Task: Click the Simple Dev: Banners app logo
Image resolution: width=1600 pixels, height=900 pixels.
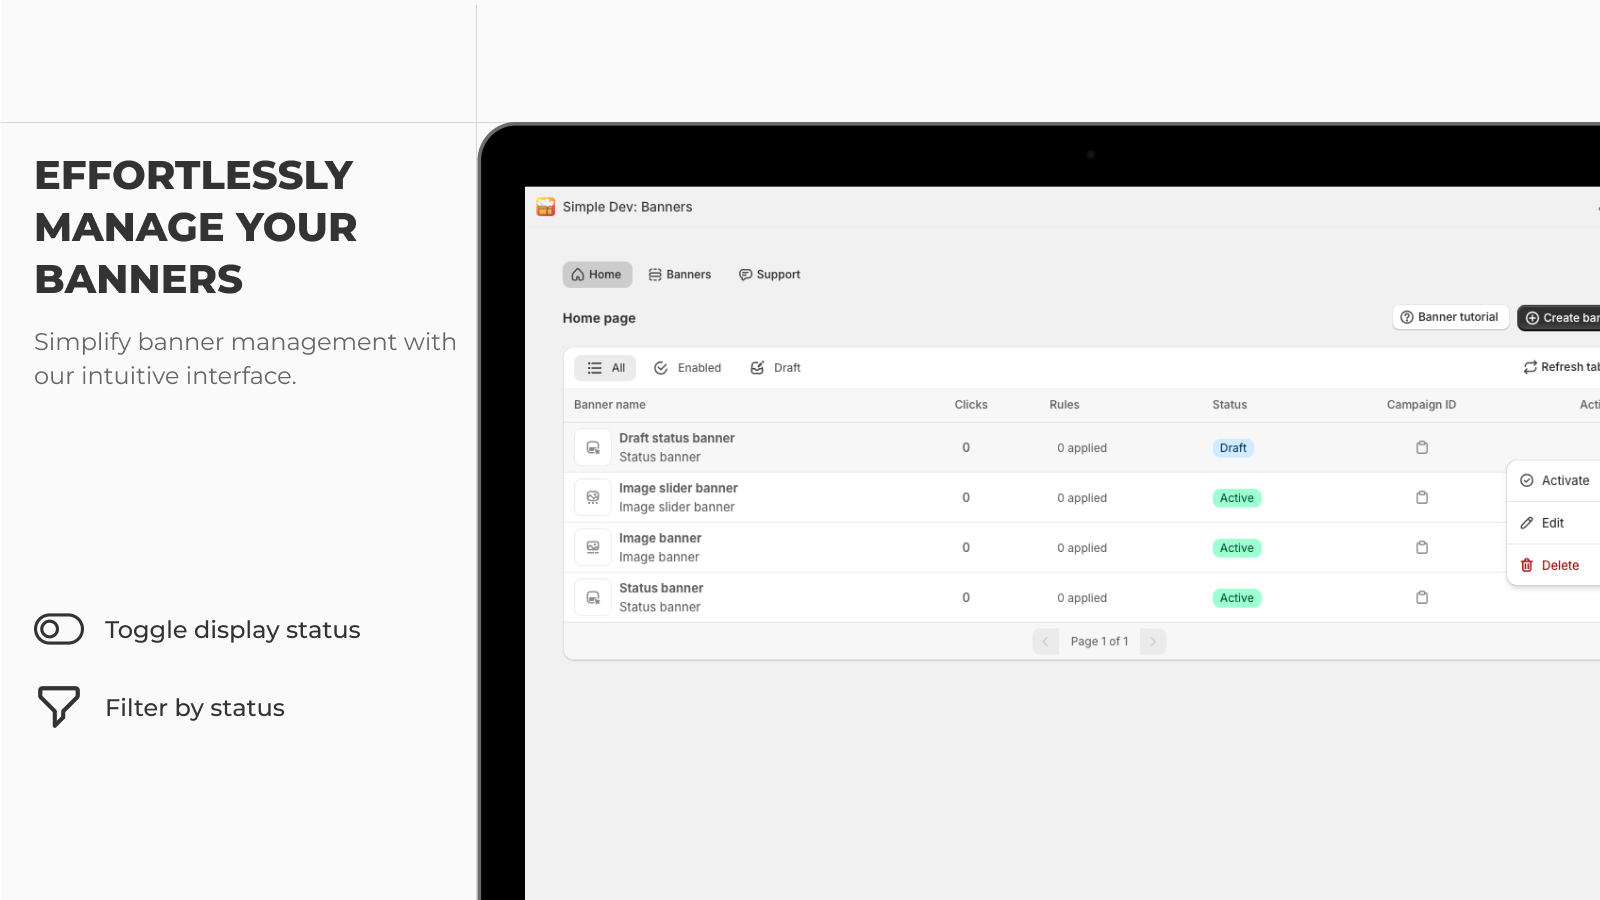Action: (x=545, y=207)
